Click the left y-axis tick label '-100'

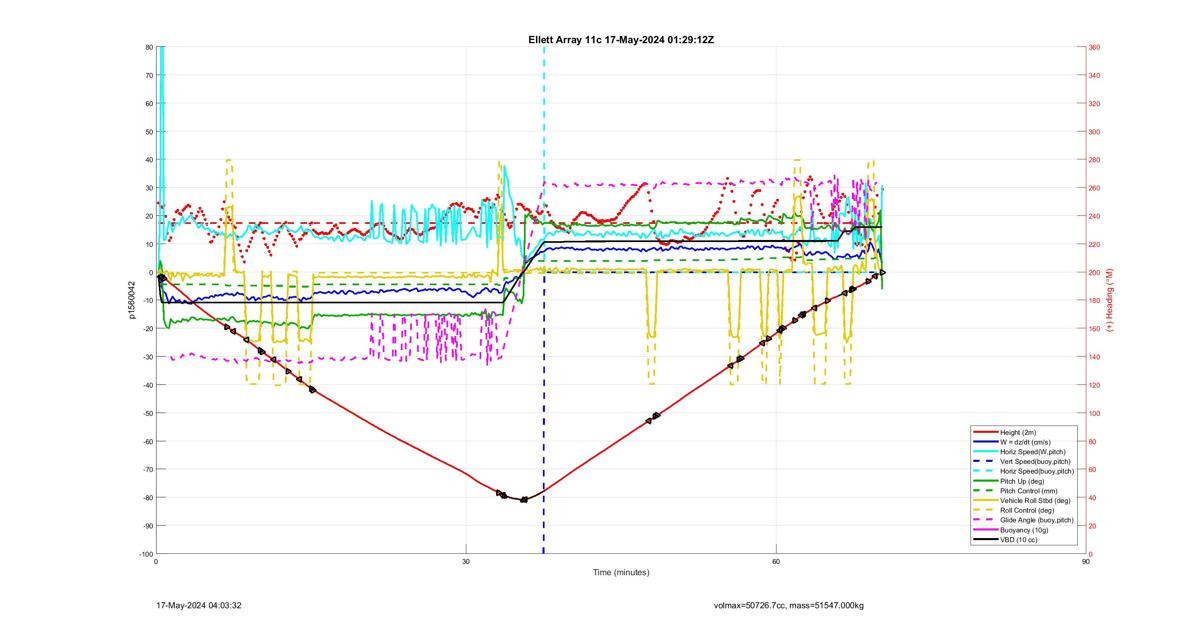pos(145,554)
